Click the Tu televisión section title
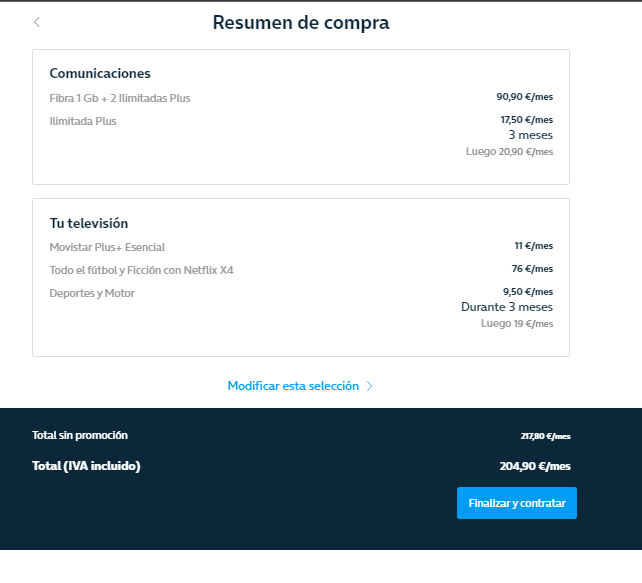642x583 pixels. click(89, 223)
